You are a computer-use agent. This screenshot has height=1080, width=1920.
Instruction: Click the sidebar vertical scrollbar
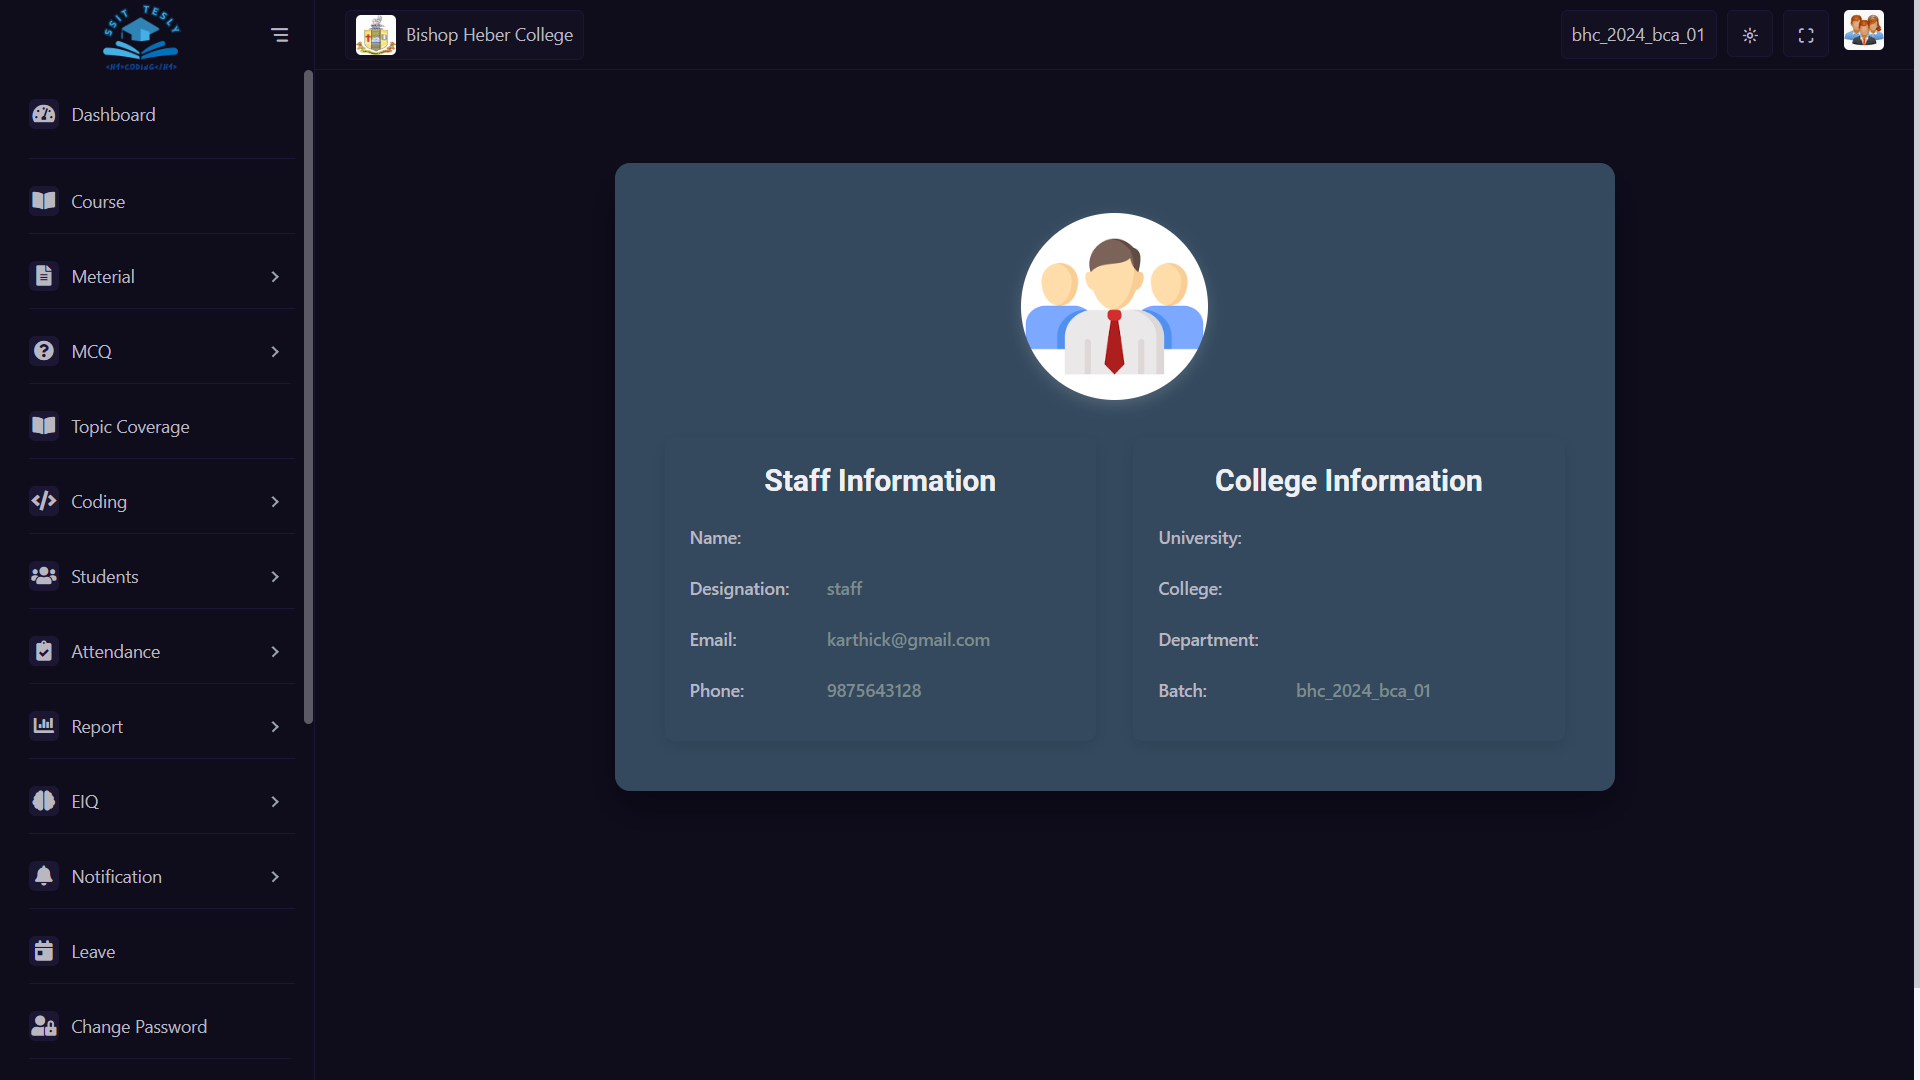coord(308,400)
